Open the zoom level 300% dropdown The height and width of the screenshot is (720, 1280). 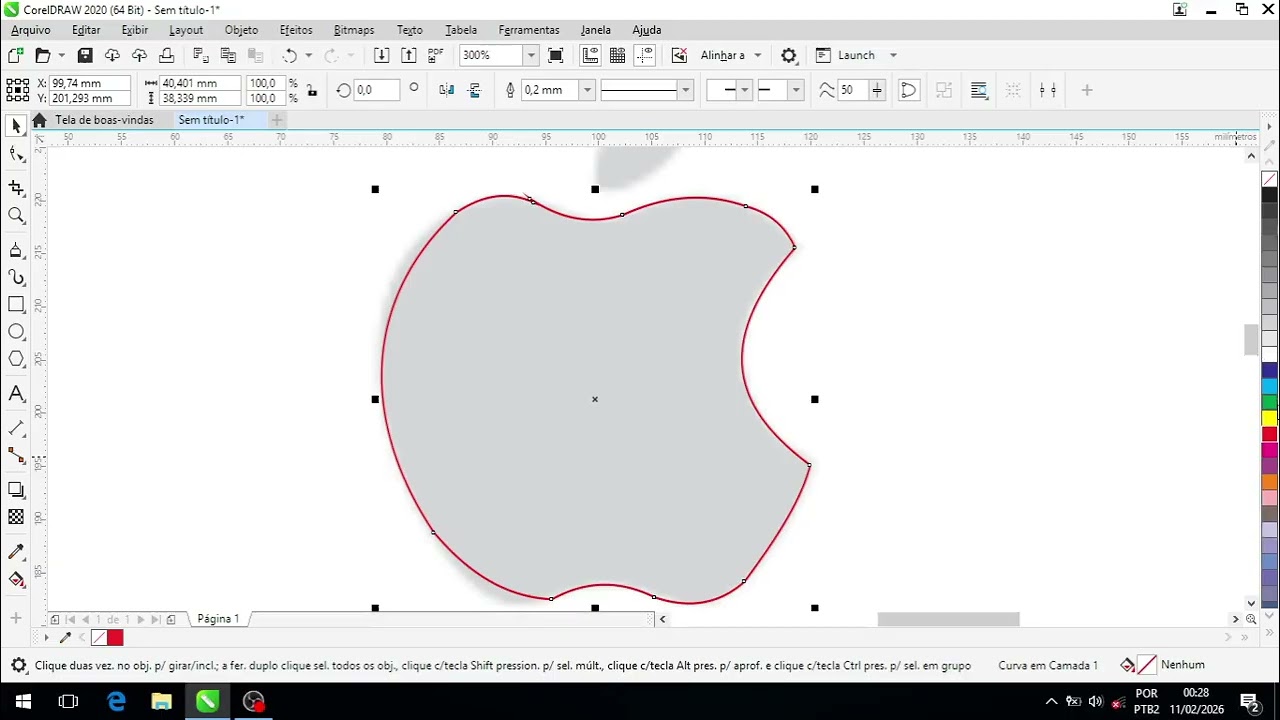(x=531, y=55)
